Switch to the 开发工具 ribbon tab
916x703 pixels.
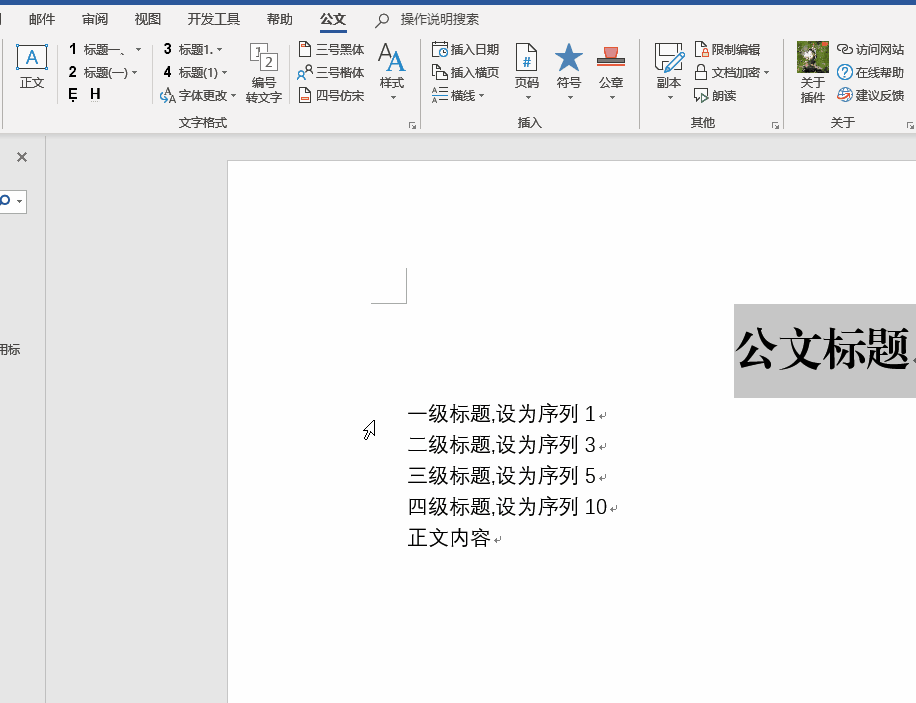(x=212, y=18)
